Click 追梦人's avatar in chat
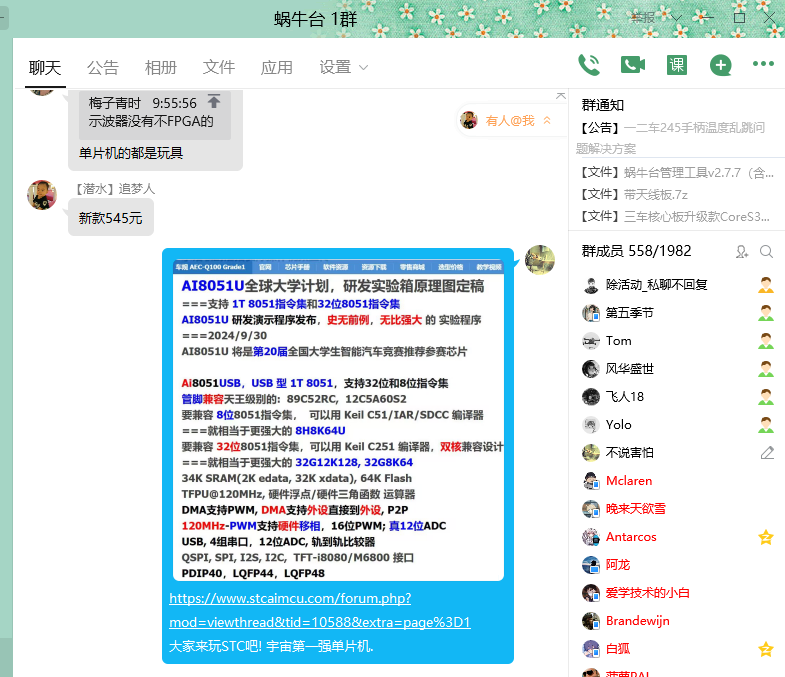 [42, 195]
